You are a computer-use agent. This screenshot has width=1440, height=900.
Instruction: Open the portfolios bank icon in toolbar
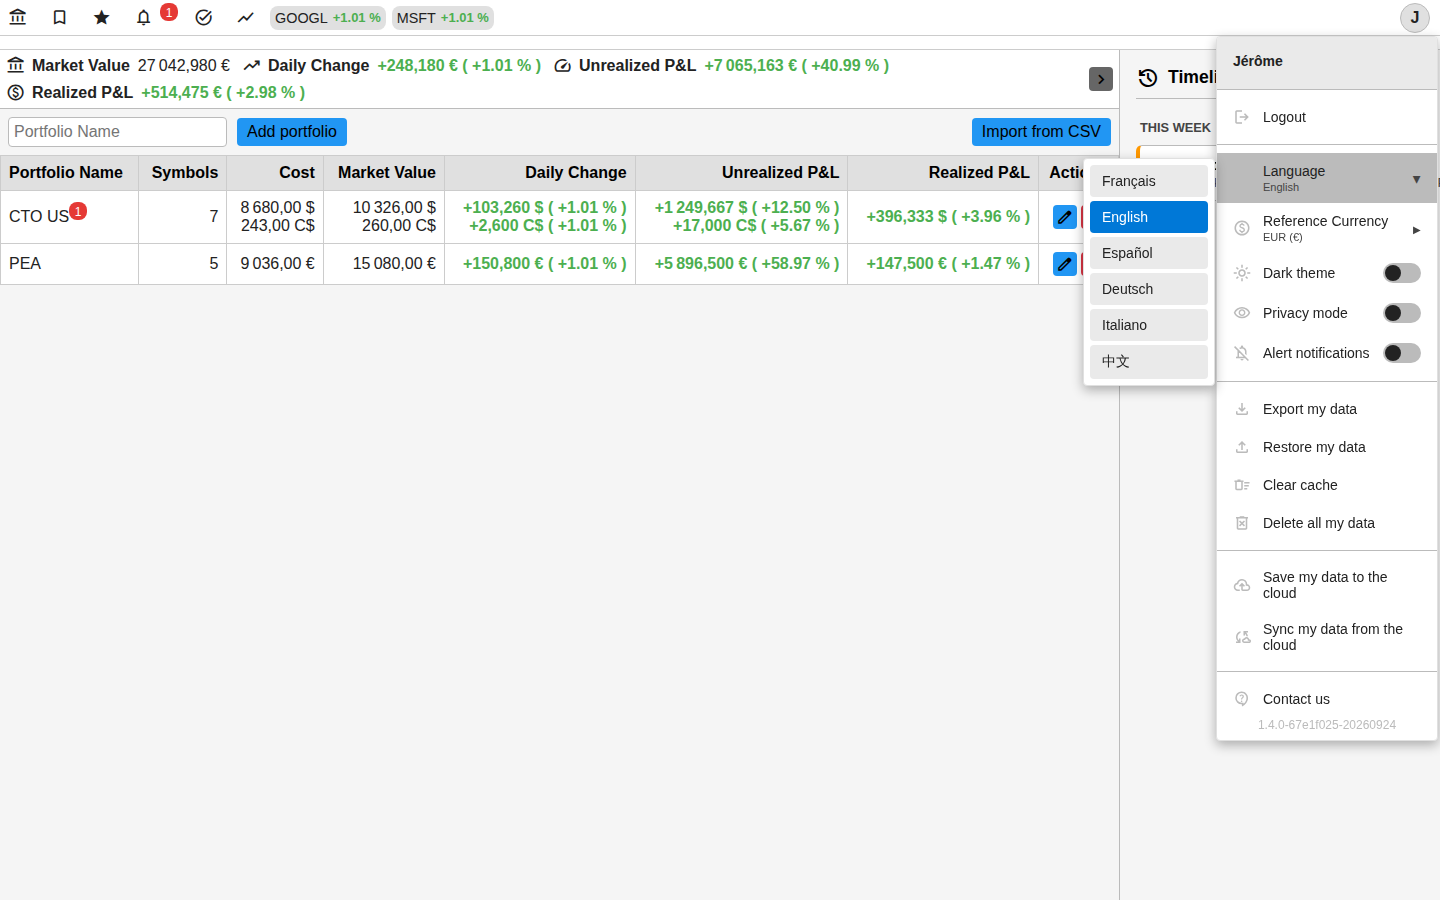click(x=18, y=17)
